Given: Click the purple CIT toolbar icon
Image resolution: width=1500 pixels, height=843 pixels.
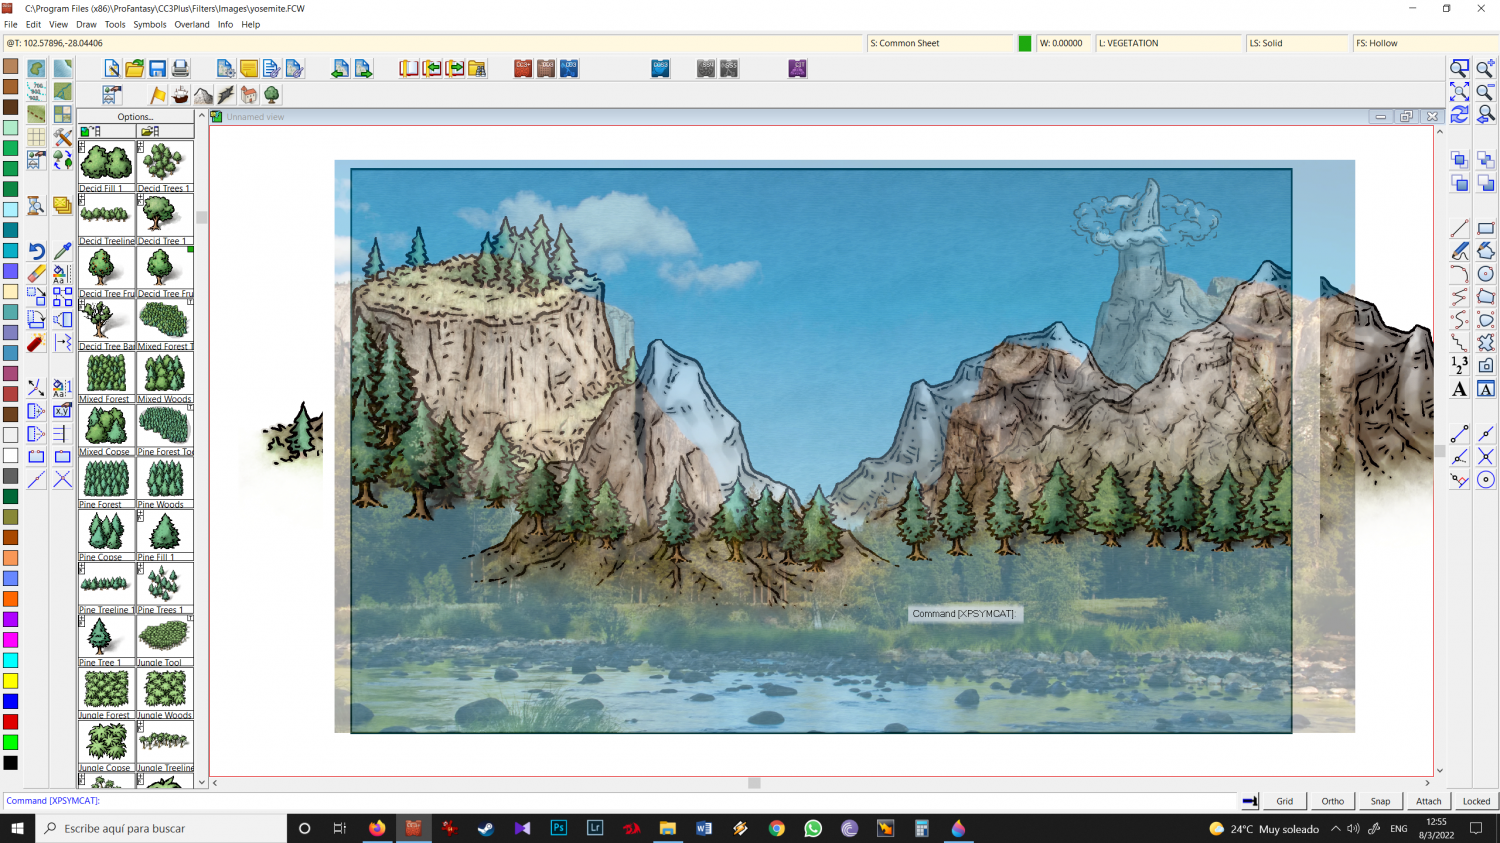Looking at the screenshot, I should coord(797,68).
